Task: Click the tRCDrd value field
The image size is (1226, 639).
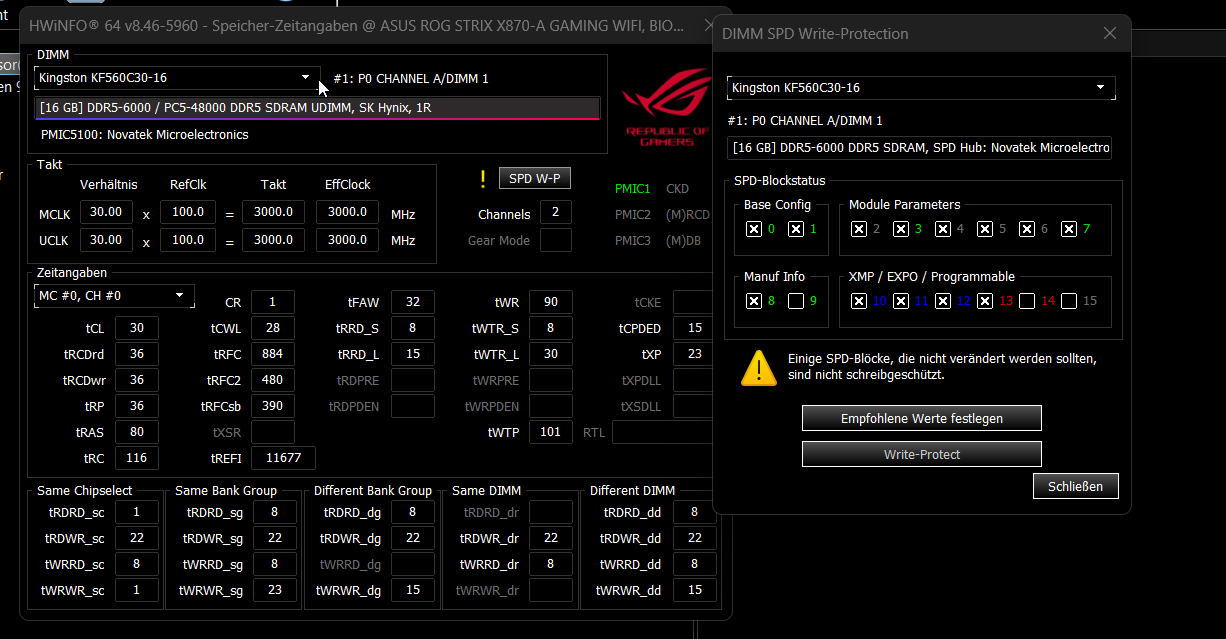Action: click(137, 354)
